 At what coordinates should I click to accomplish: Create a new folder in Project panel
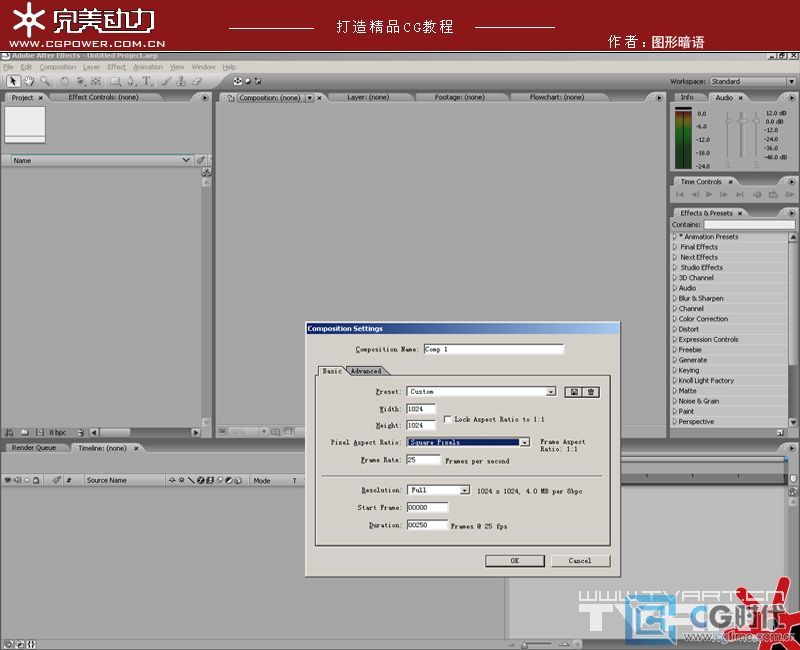pos(24,432)
